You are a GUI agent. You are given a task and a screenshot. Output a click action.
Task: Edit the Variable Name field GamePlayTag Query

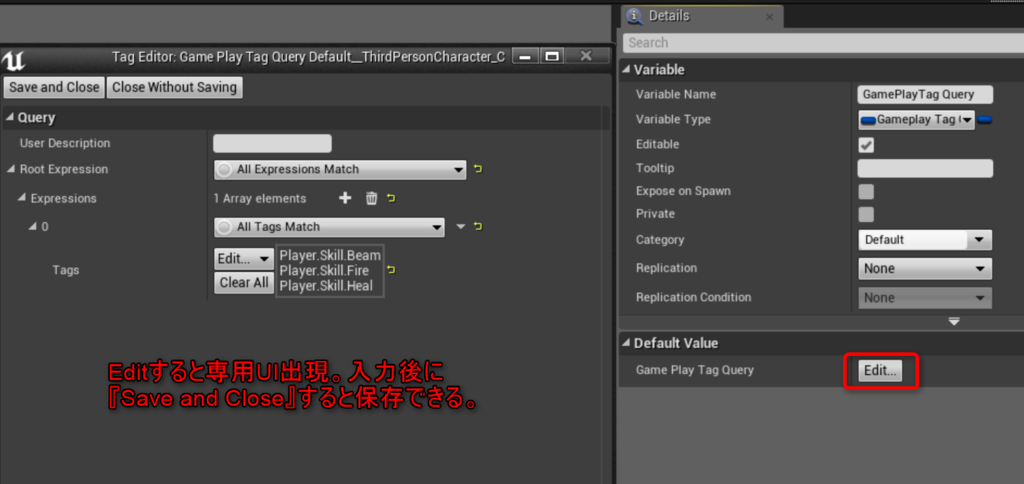click(x=925, y=95)
